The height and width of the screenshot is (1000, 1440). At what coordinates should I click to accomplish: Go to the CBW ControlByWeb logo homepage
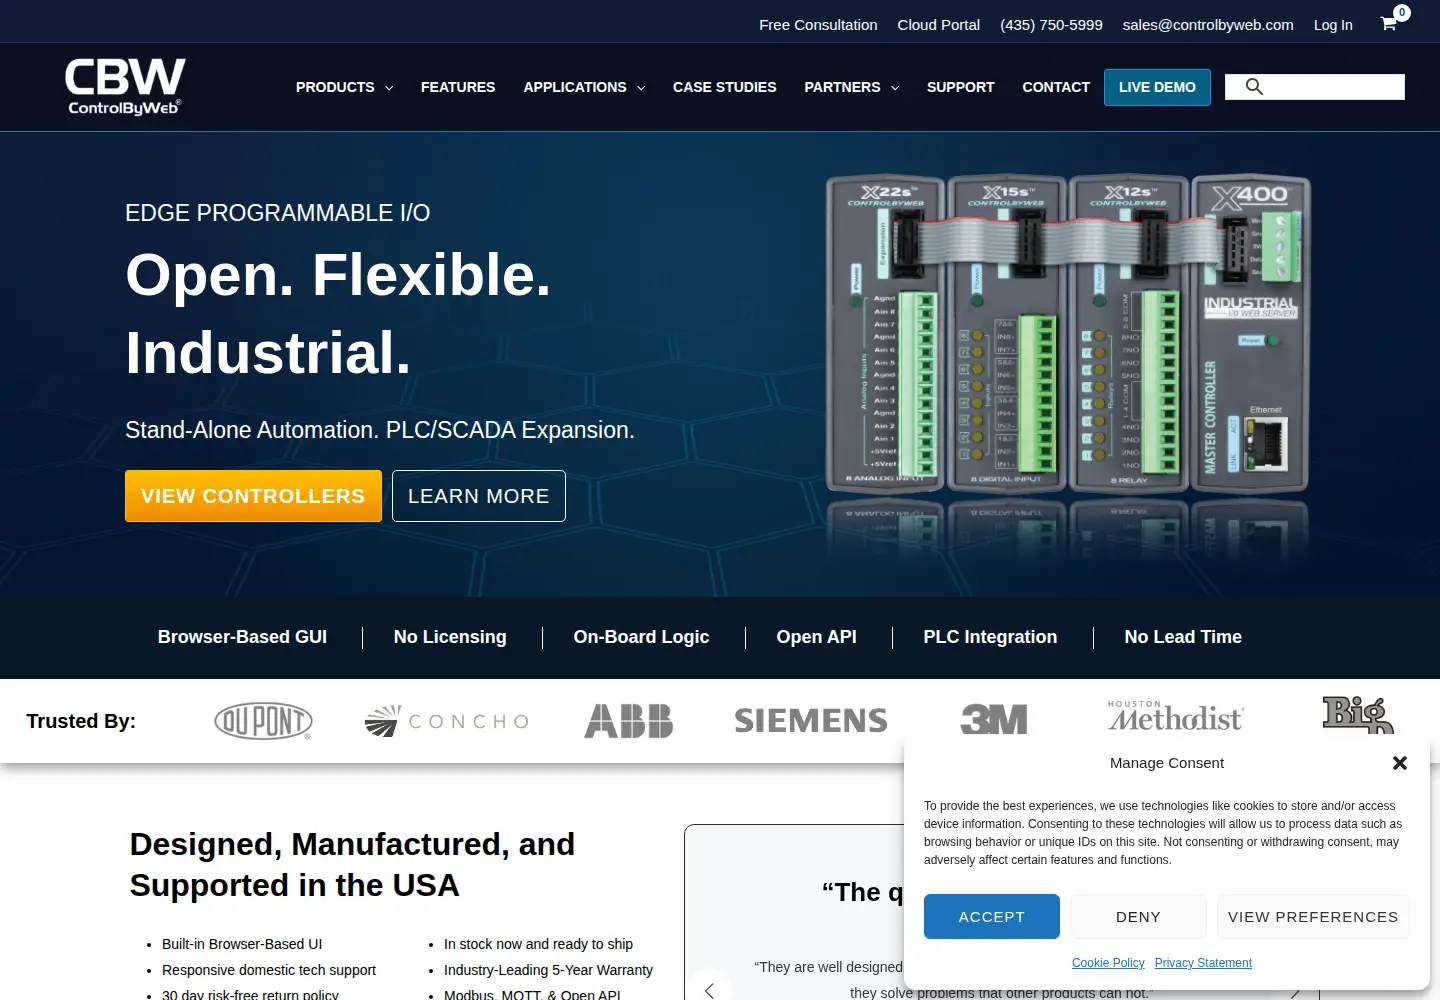coord(125,87)
